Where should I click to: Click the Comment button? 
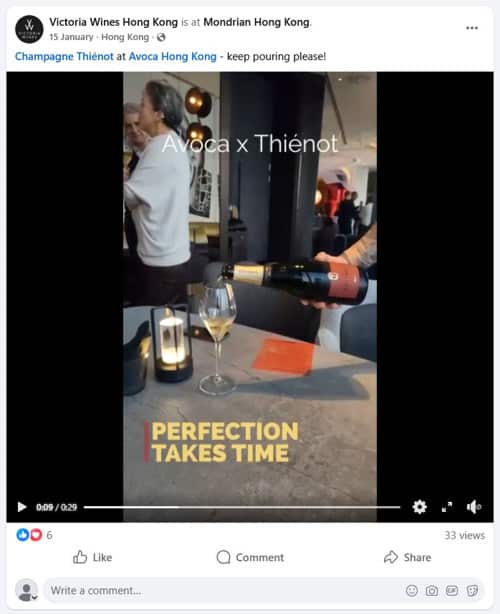coord(250,557)
